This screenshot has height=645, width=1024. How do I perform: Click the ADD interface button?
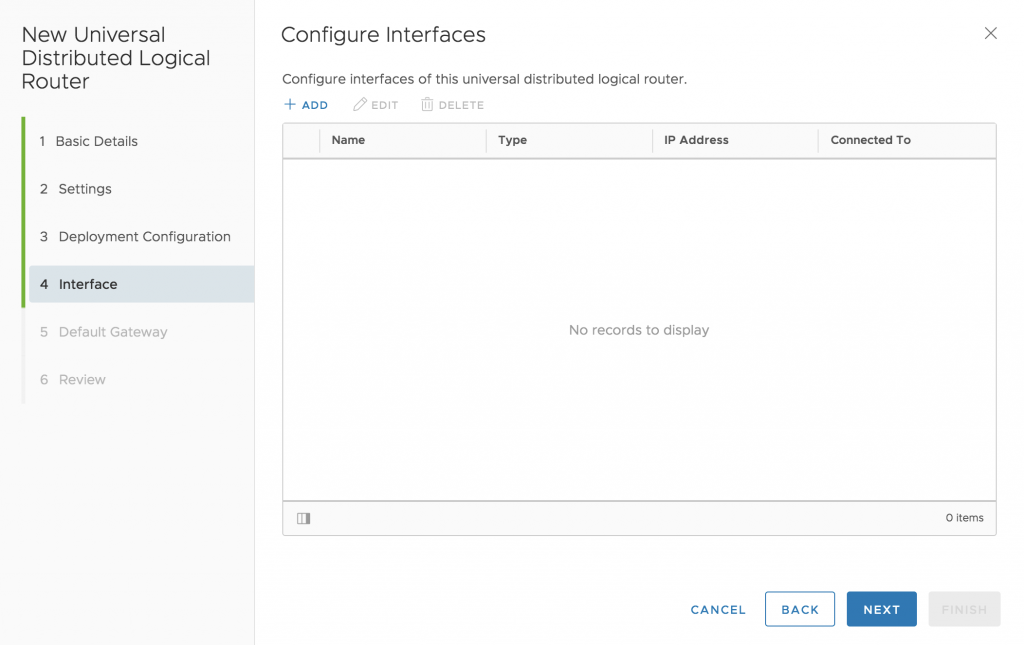tap(306, 104)
